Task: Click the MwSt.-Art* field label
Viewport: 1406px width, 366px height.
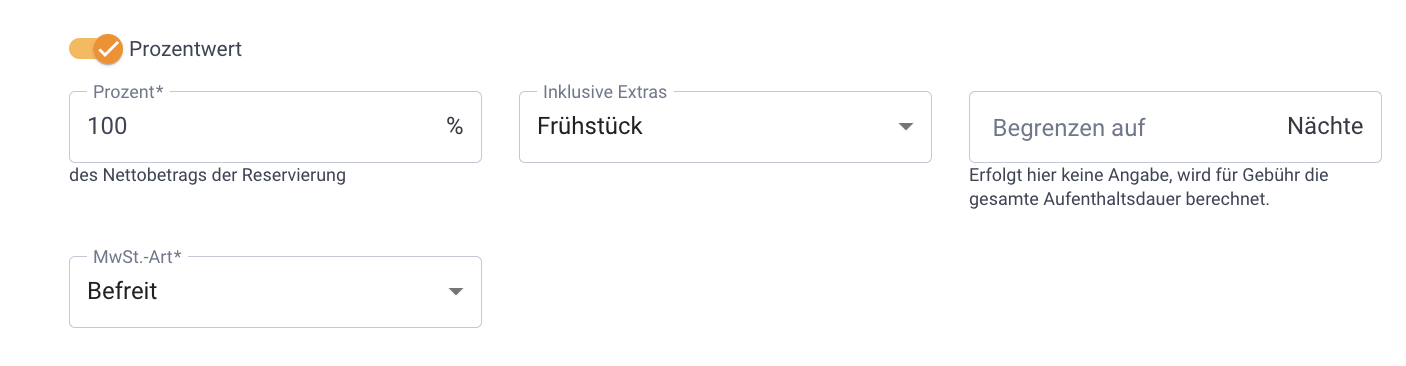Action: pyautogui.click(x=137, y=257)
